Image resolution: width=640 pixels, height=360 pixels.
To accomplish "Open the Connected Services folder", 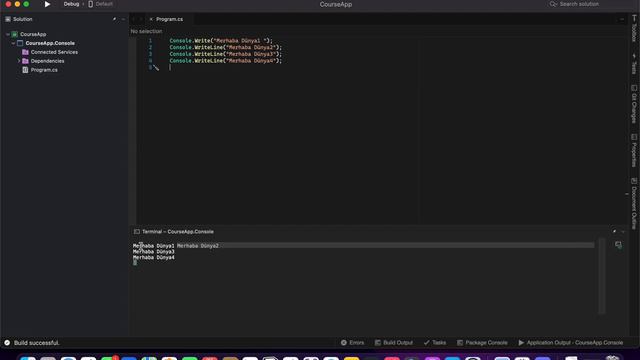I will click(54, 52).
